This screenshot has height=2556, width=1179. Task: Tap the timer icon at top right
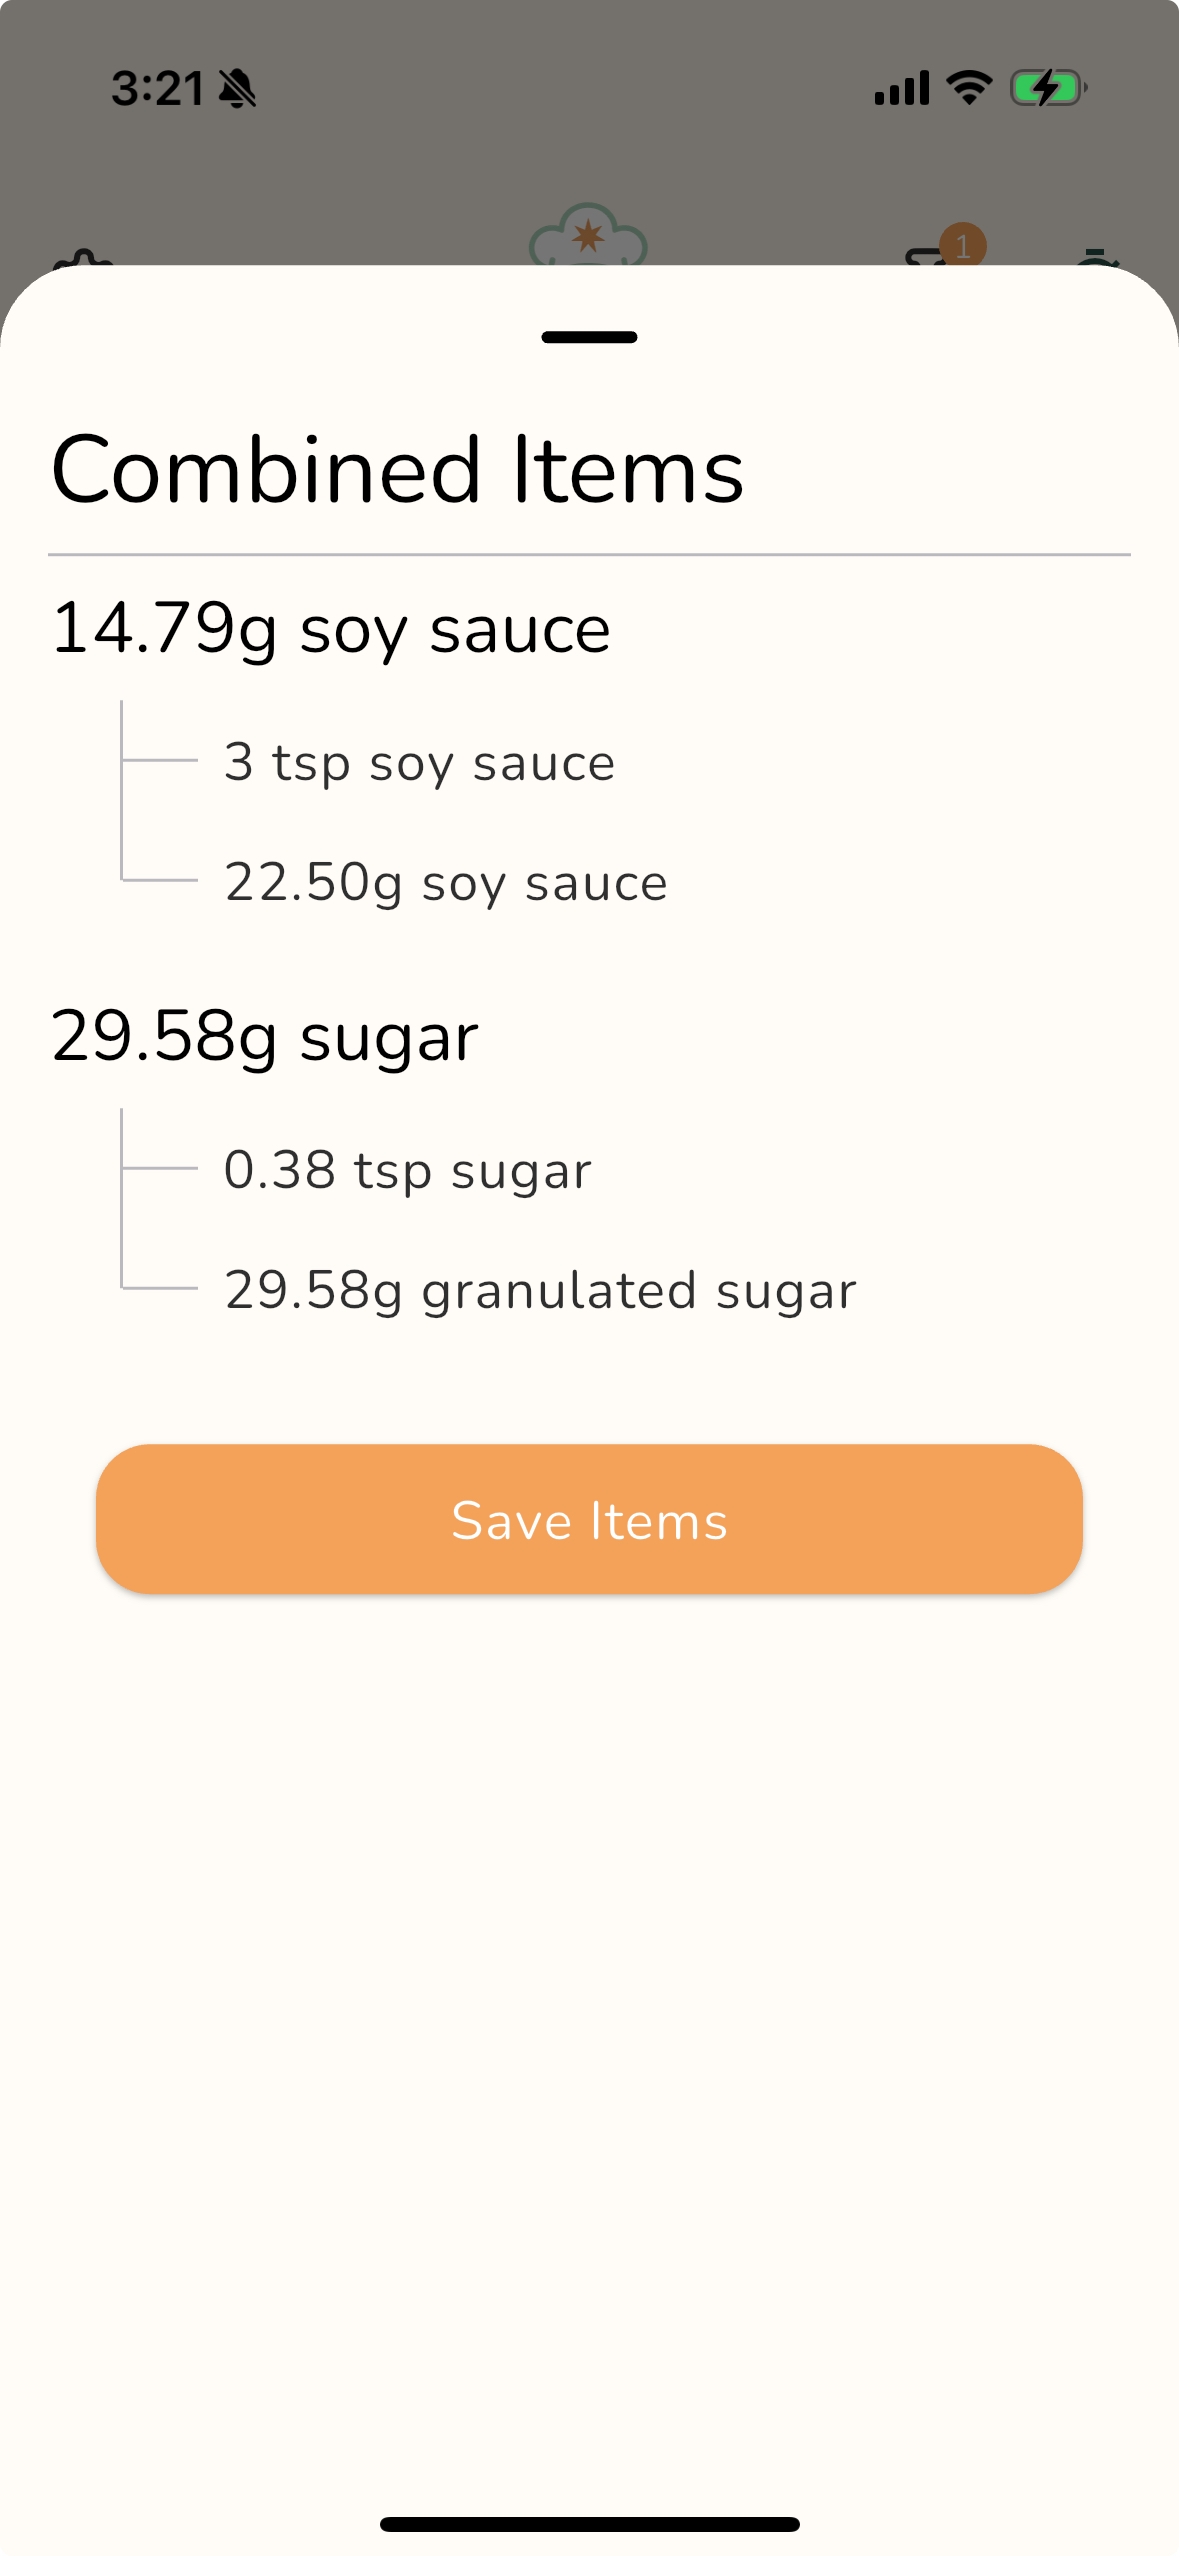point(1097,258)
